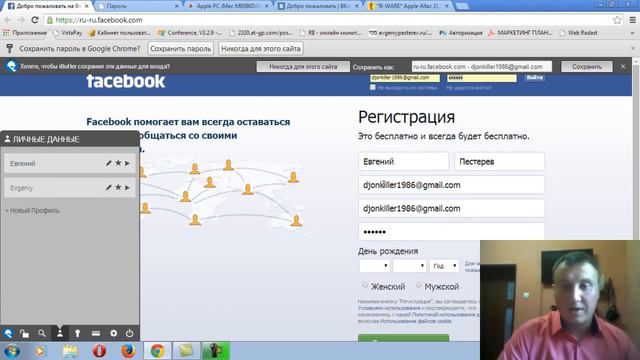
Task: Click the registration password field
Action: pyautogui.click(x=451, y=232)
